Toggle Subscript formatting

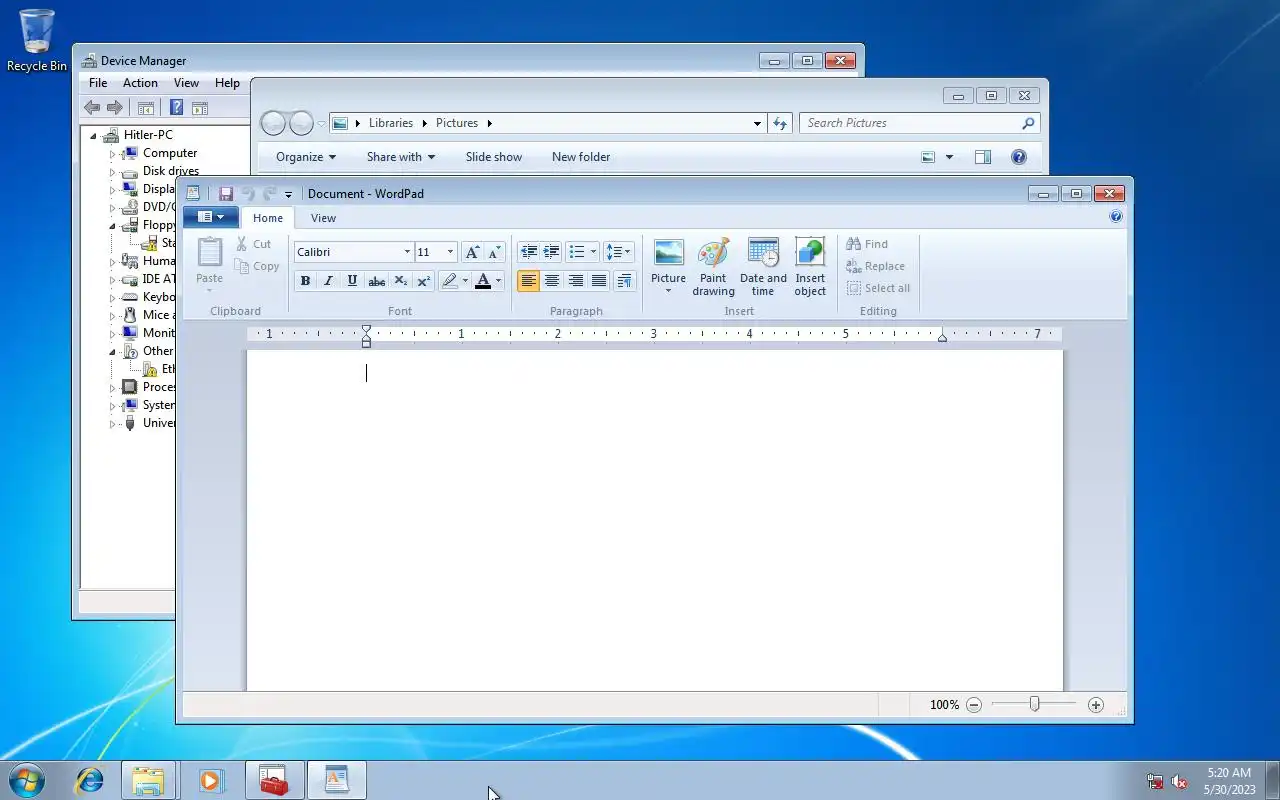coord(400,281)
